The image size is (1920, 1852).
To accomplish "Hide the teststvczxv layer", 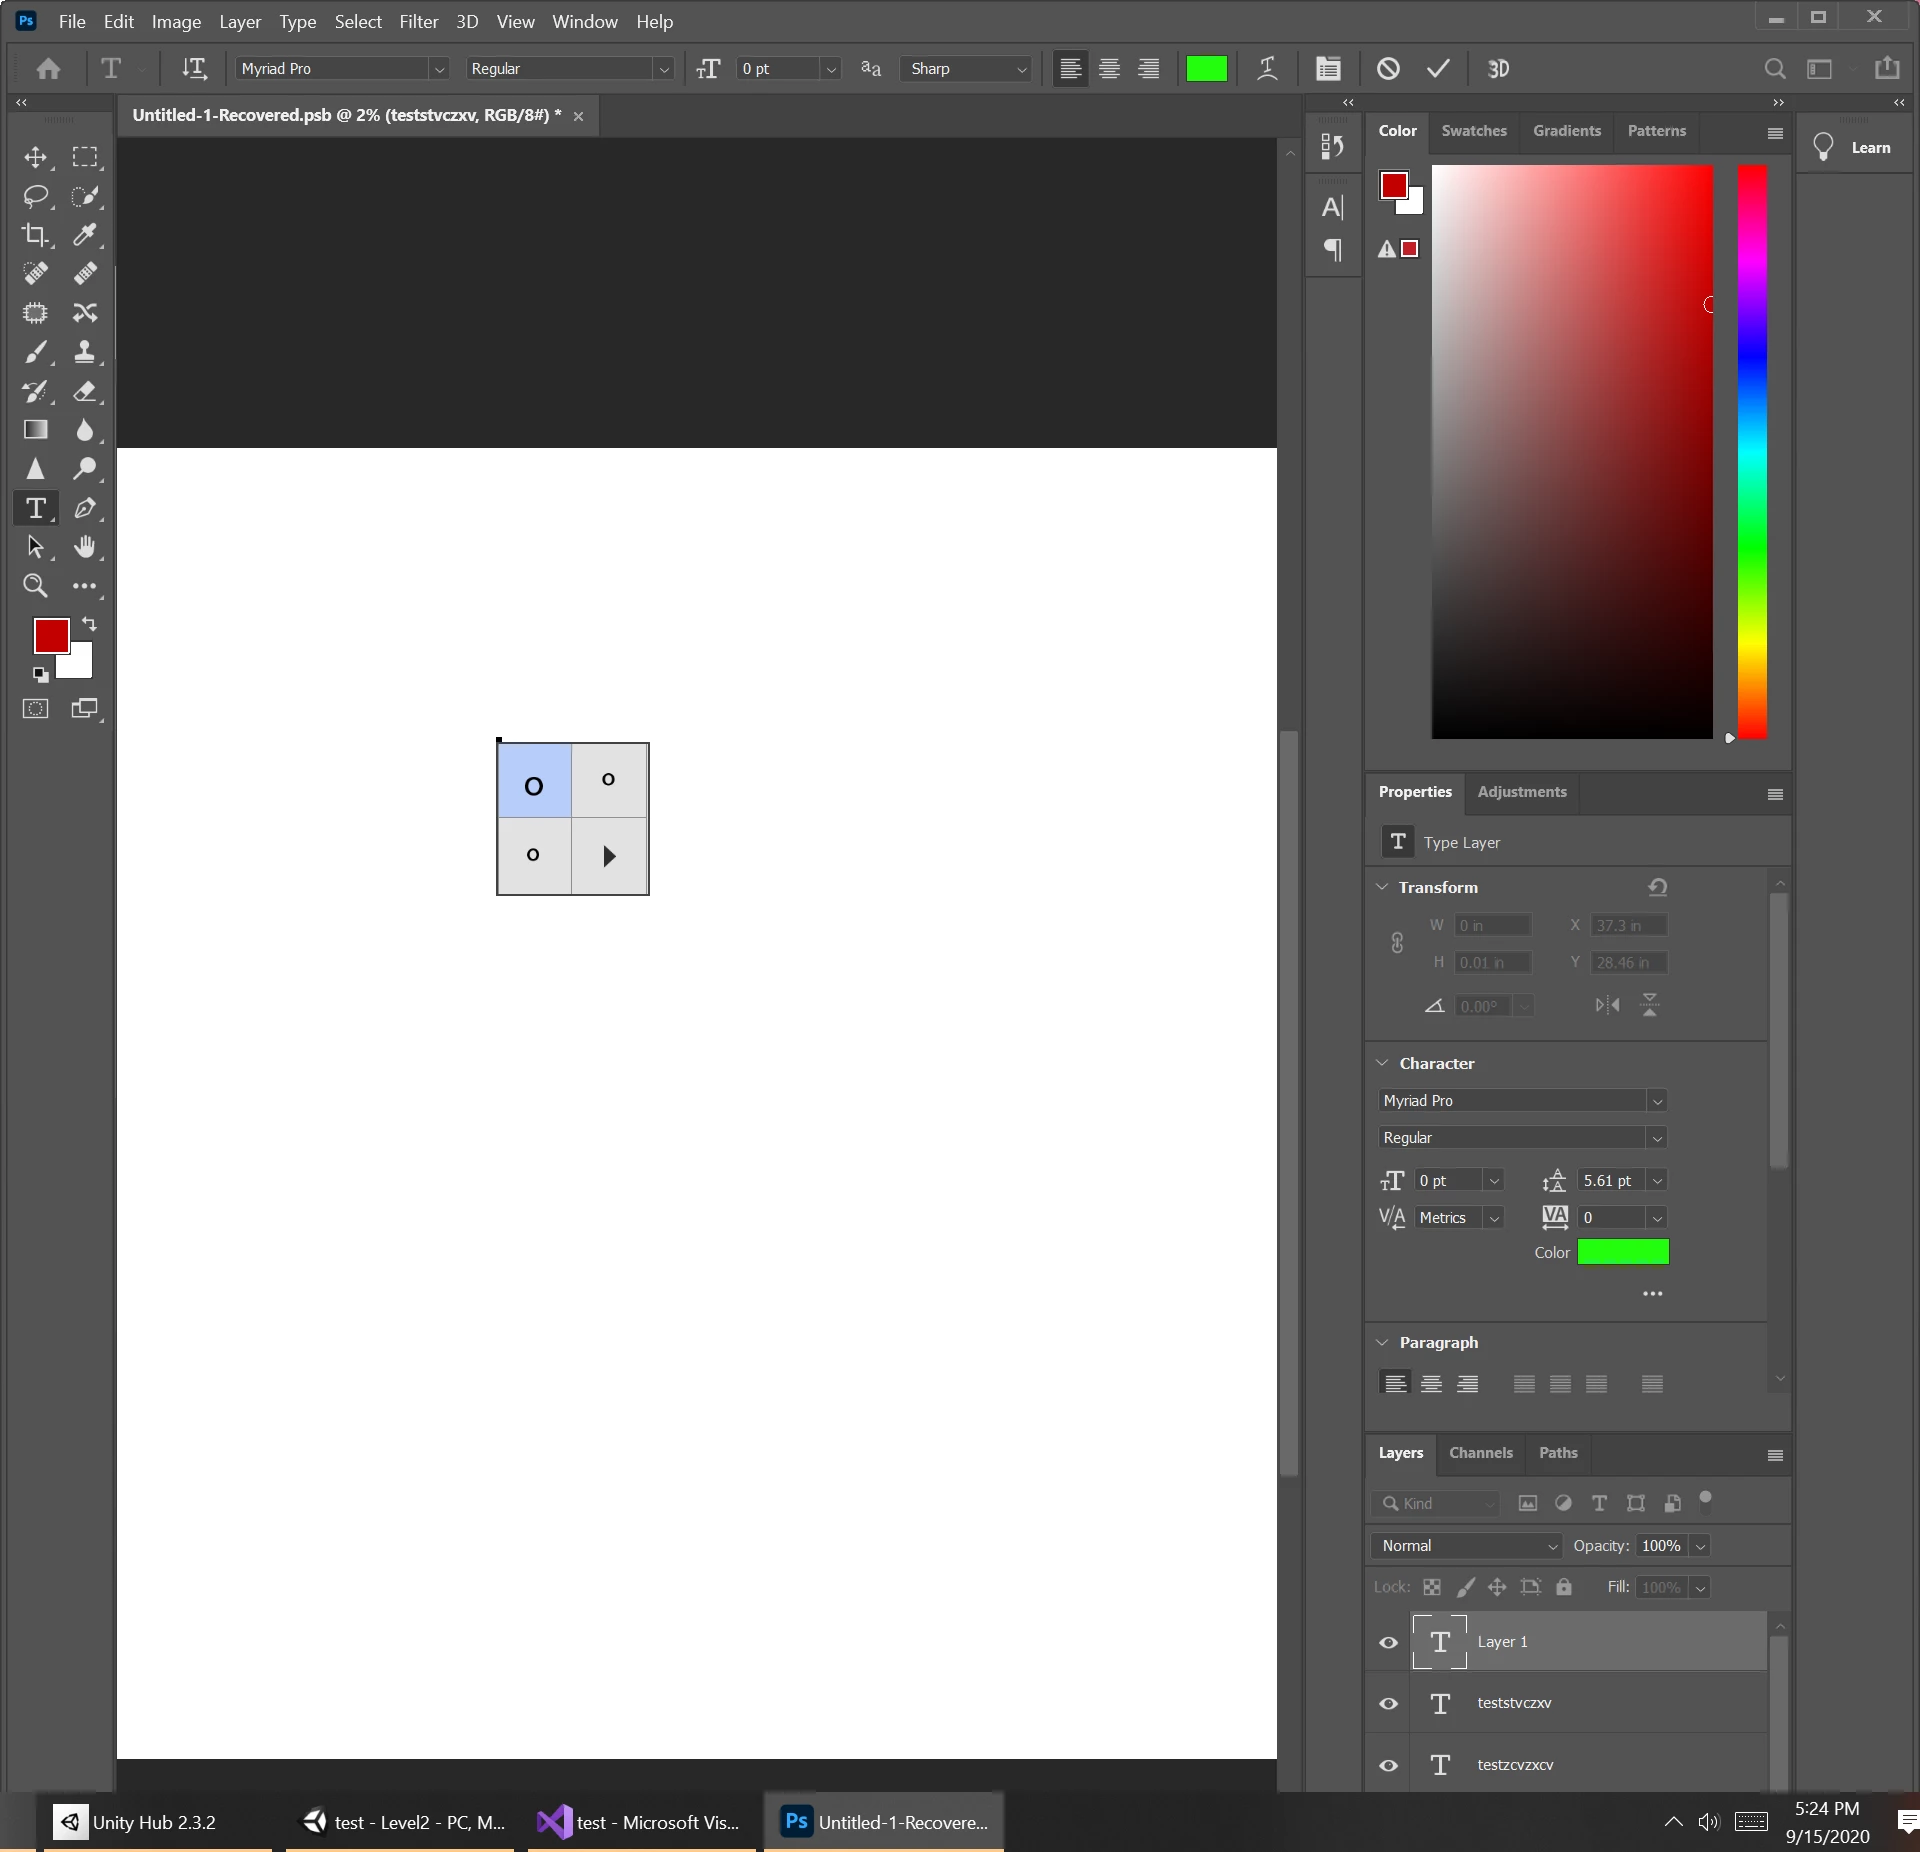I will tap(1388, 1703).
